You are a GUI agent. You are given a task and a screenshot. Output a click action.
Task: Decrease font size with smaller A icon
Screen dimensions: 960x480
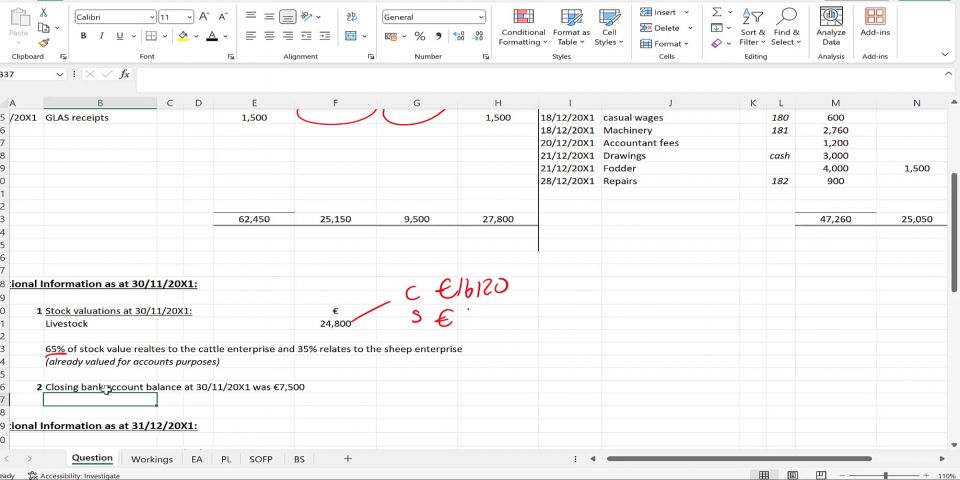[x=223, y=17]
